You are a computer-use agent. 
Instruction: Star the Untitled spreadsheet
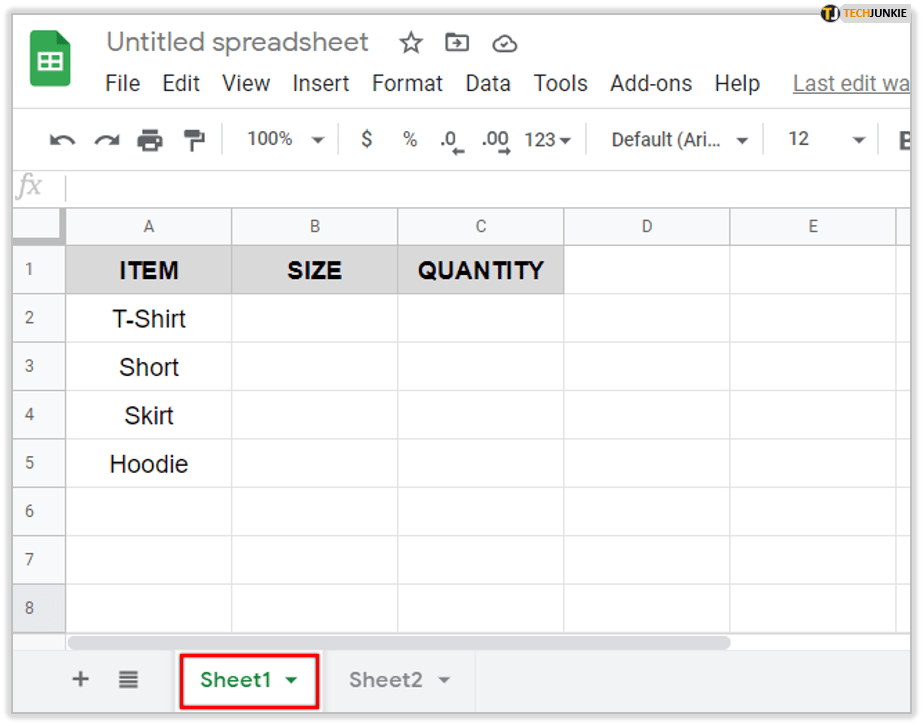click(410, 43)
